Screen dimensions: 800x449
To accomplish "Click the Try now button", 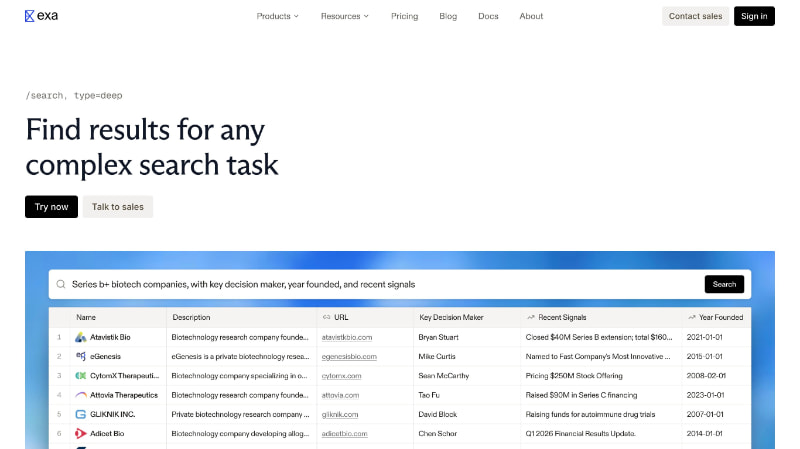I will 52,207.
